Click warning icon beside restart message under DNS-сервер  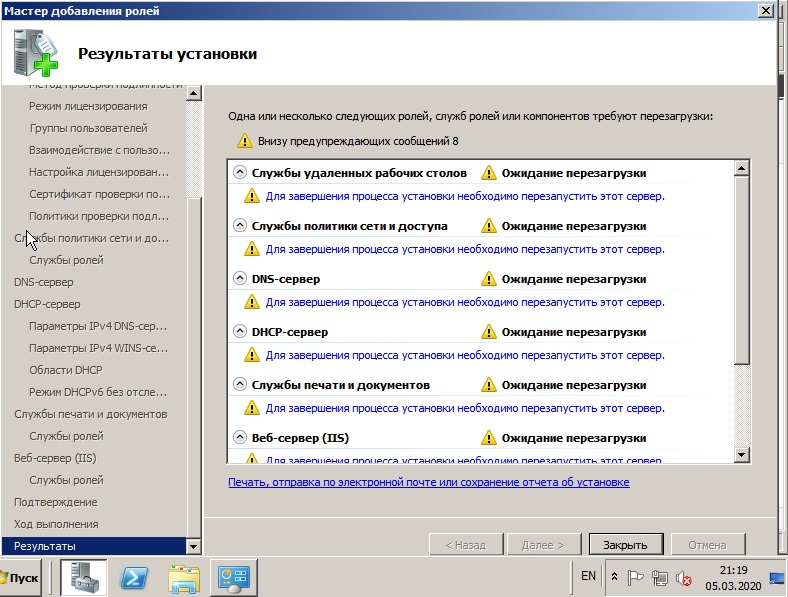pyautogui.click(x=252, y=302)
